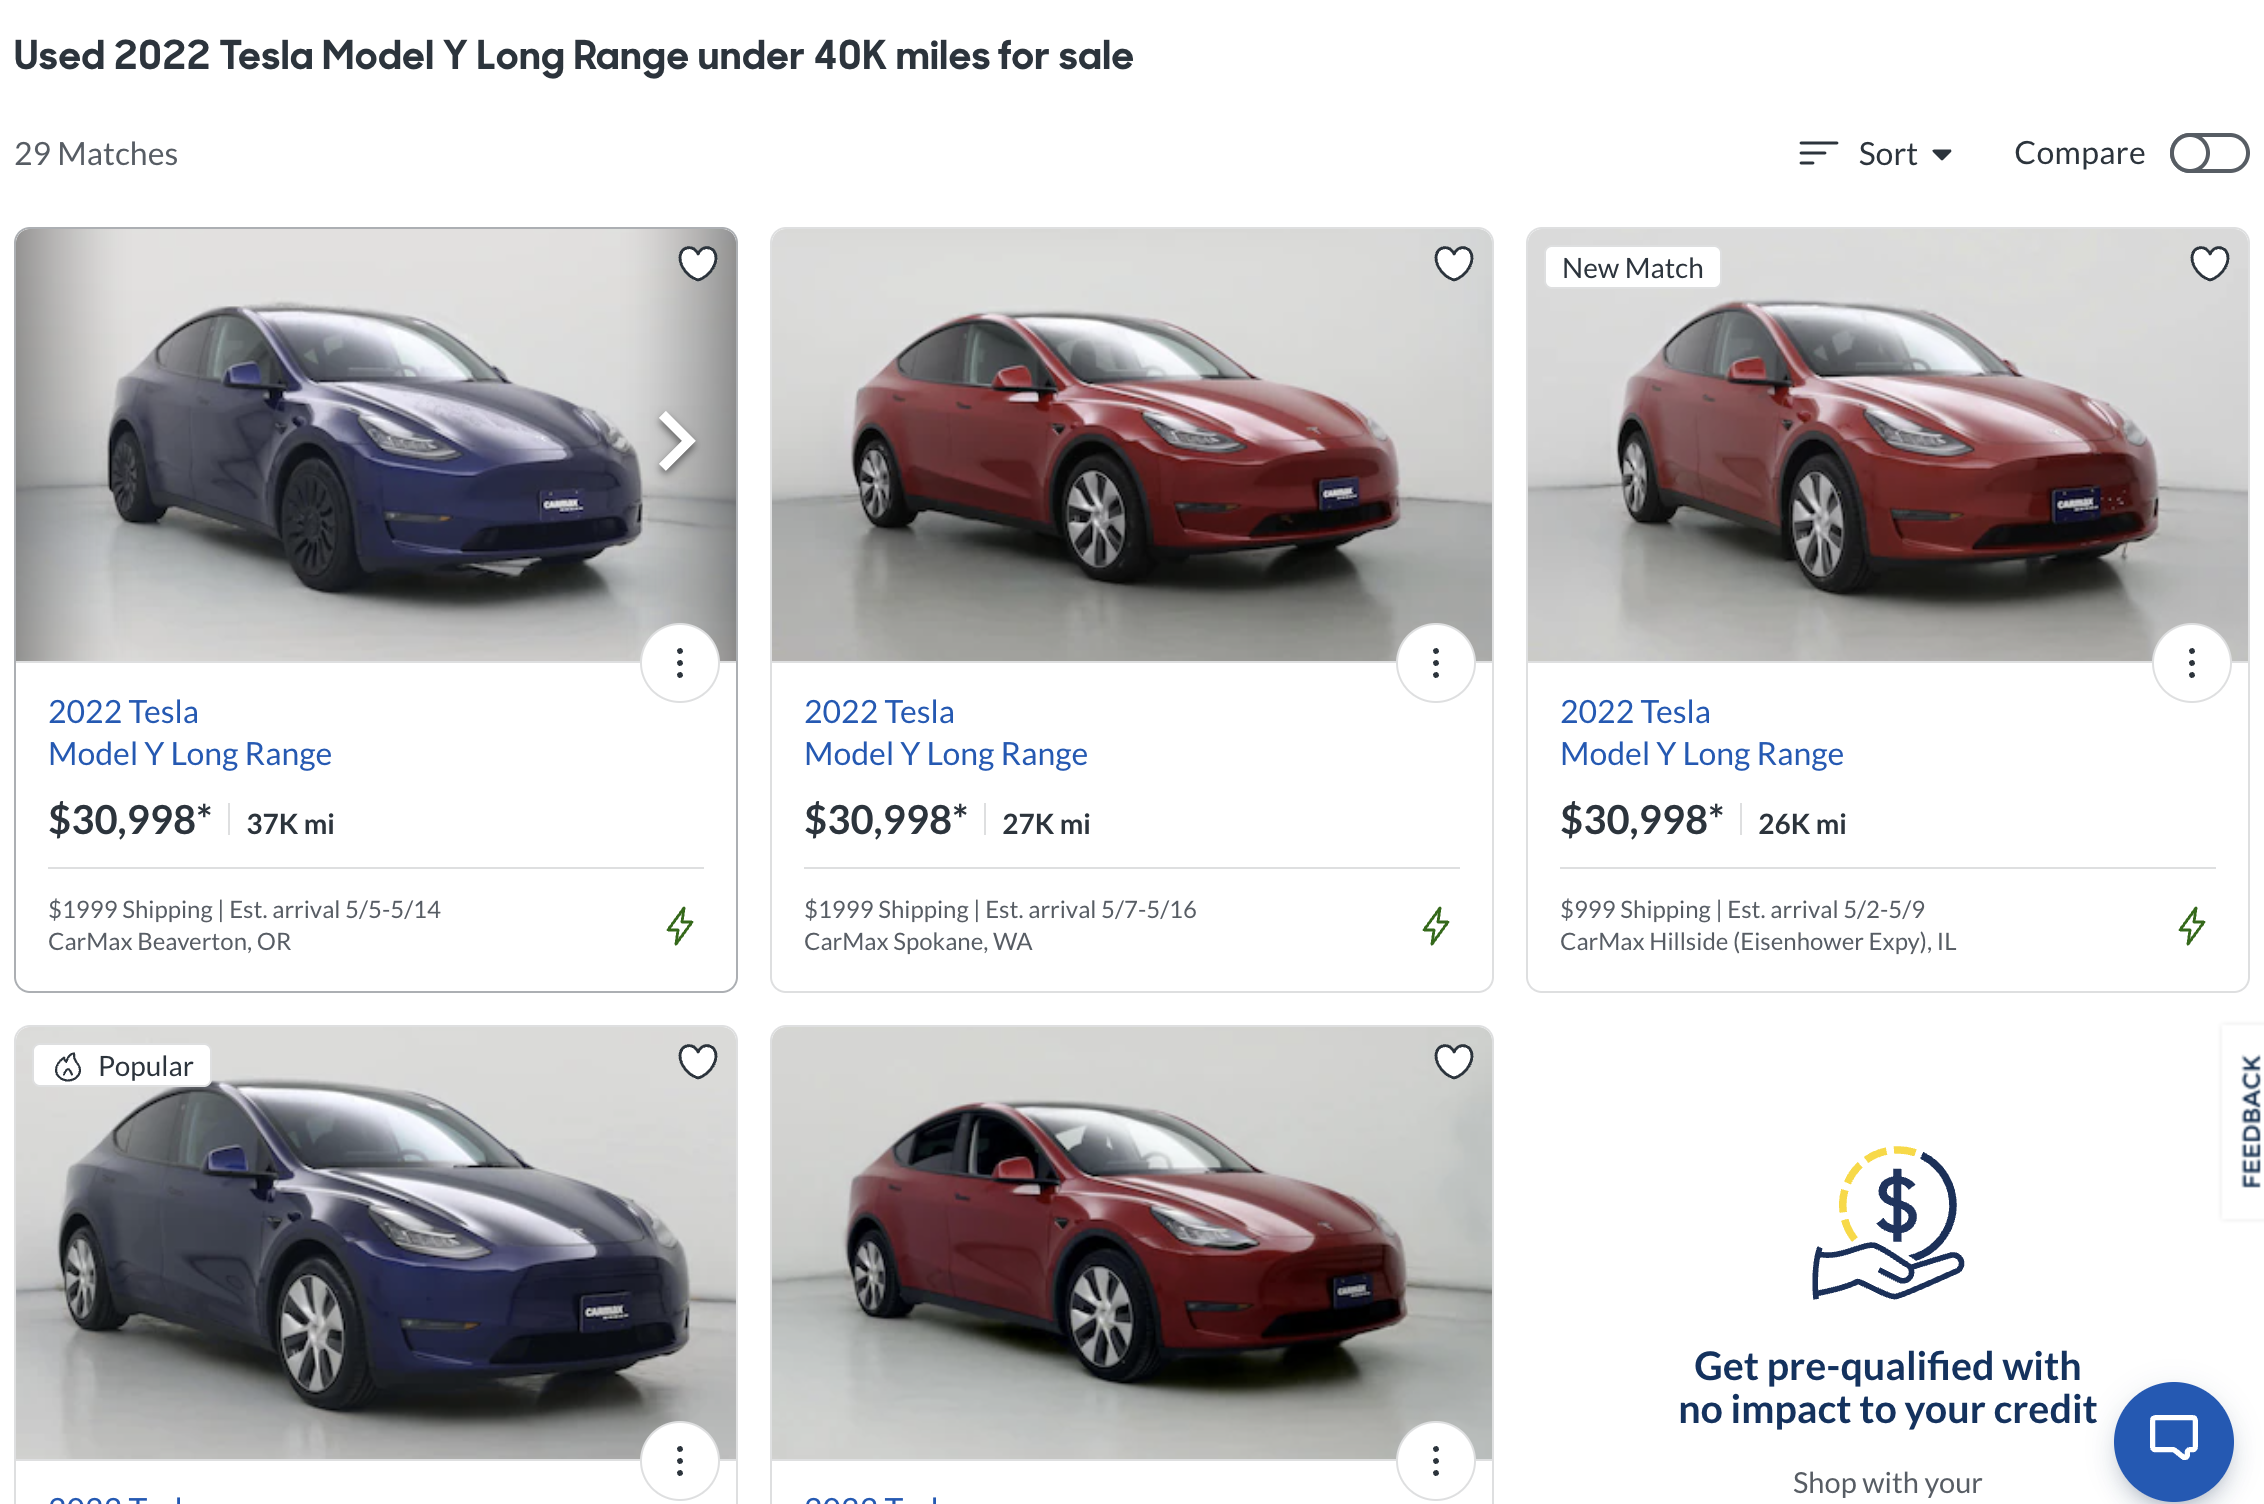Click the pre-qualification dollar hand graphic
This screenshot has width=2264, height=1504.
tap(1888, 1222)
